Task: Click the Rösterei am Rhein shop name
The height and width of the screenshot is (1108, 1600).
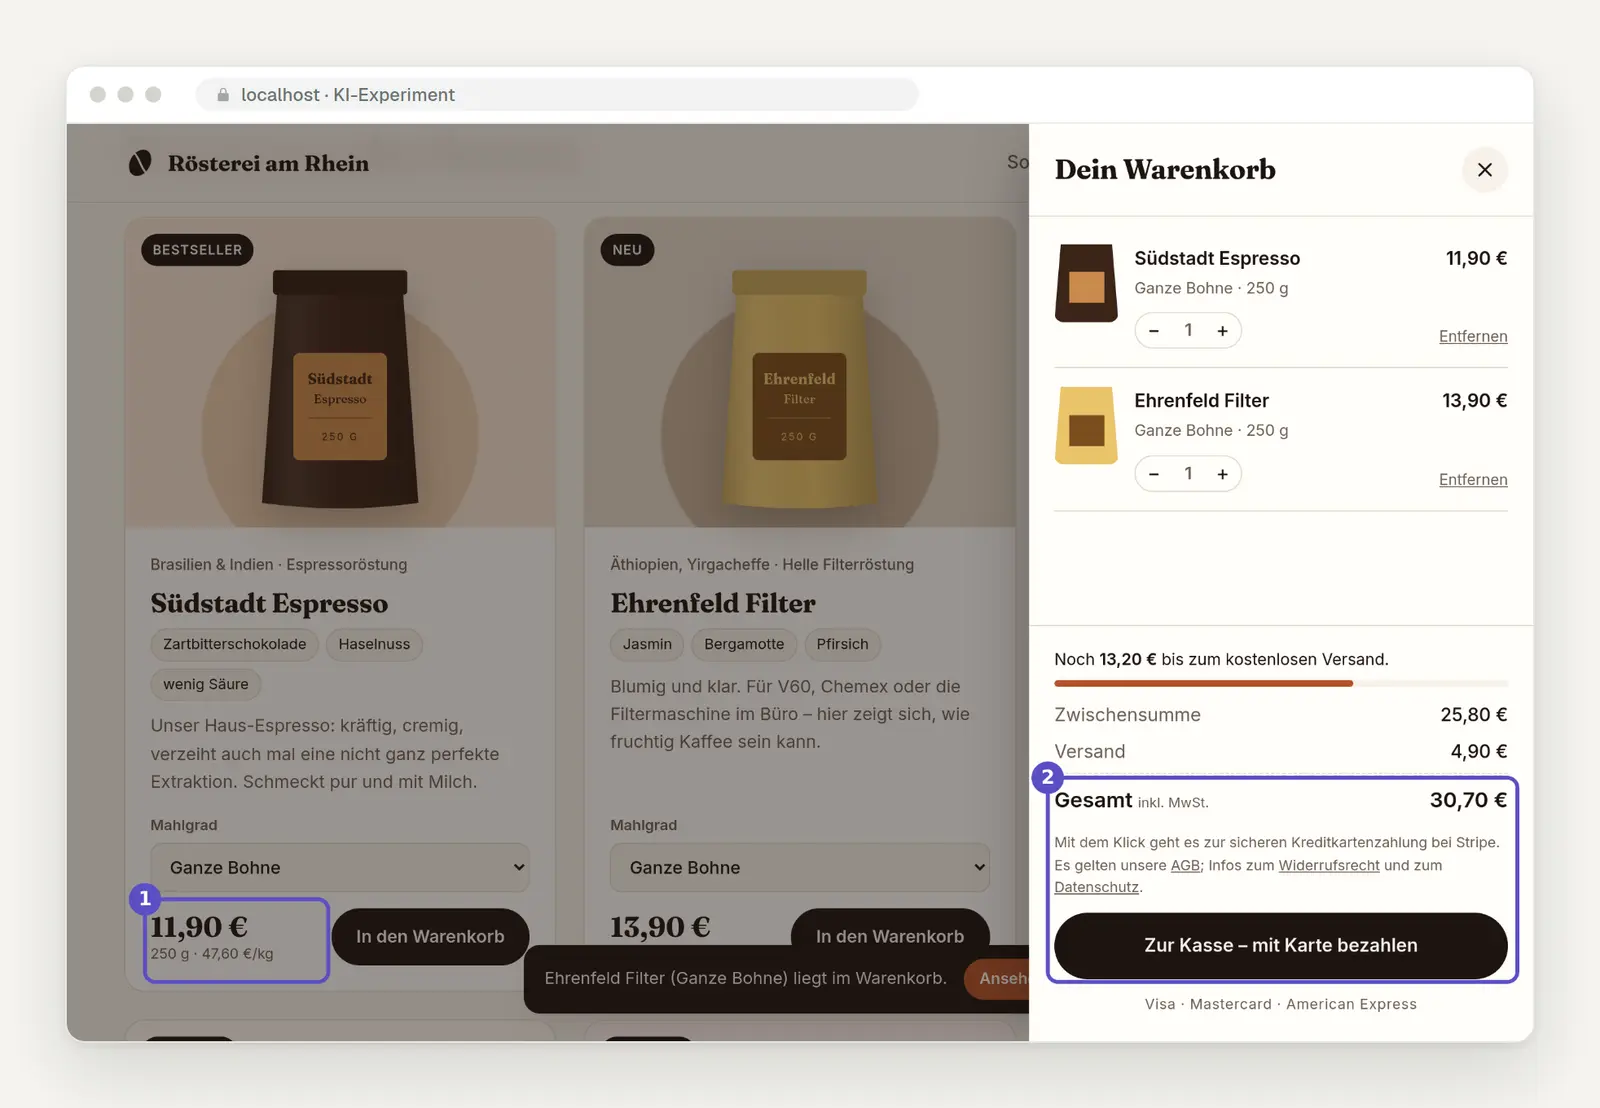Action: [x=268, y=163]
